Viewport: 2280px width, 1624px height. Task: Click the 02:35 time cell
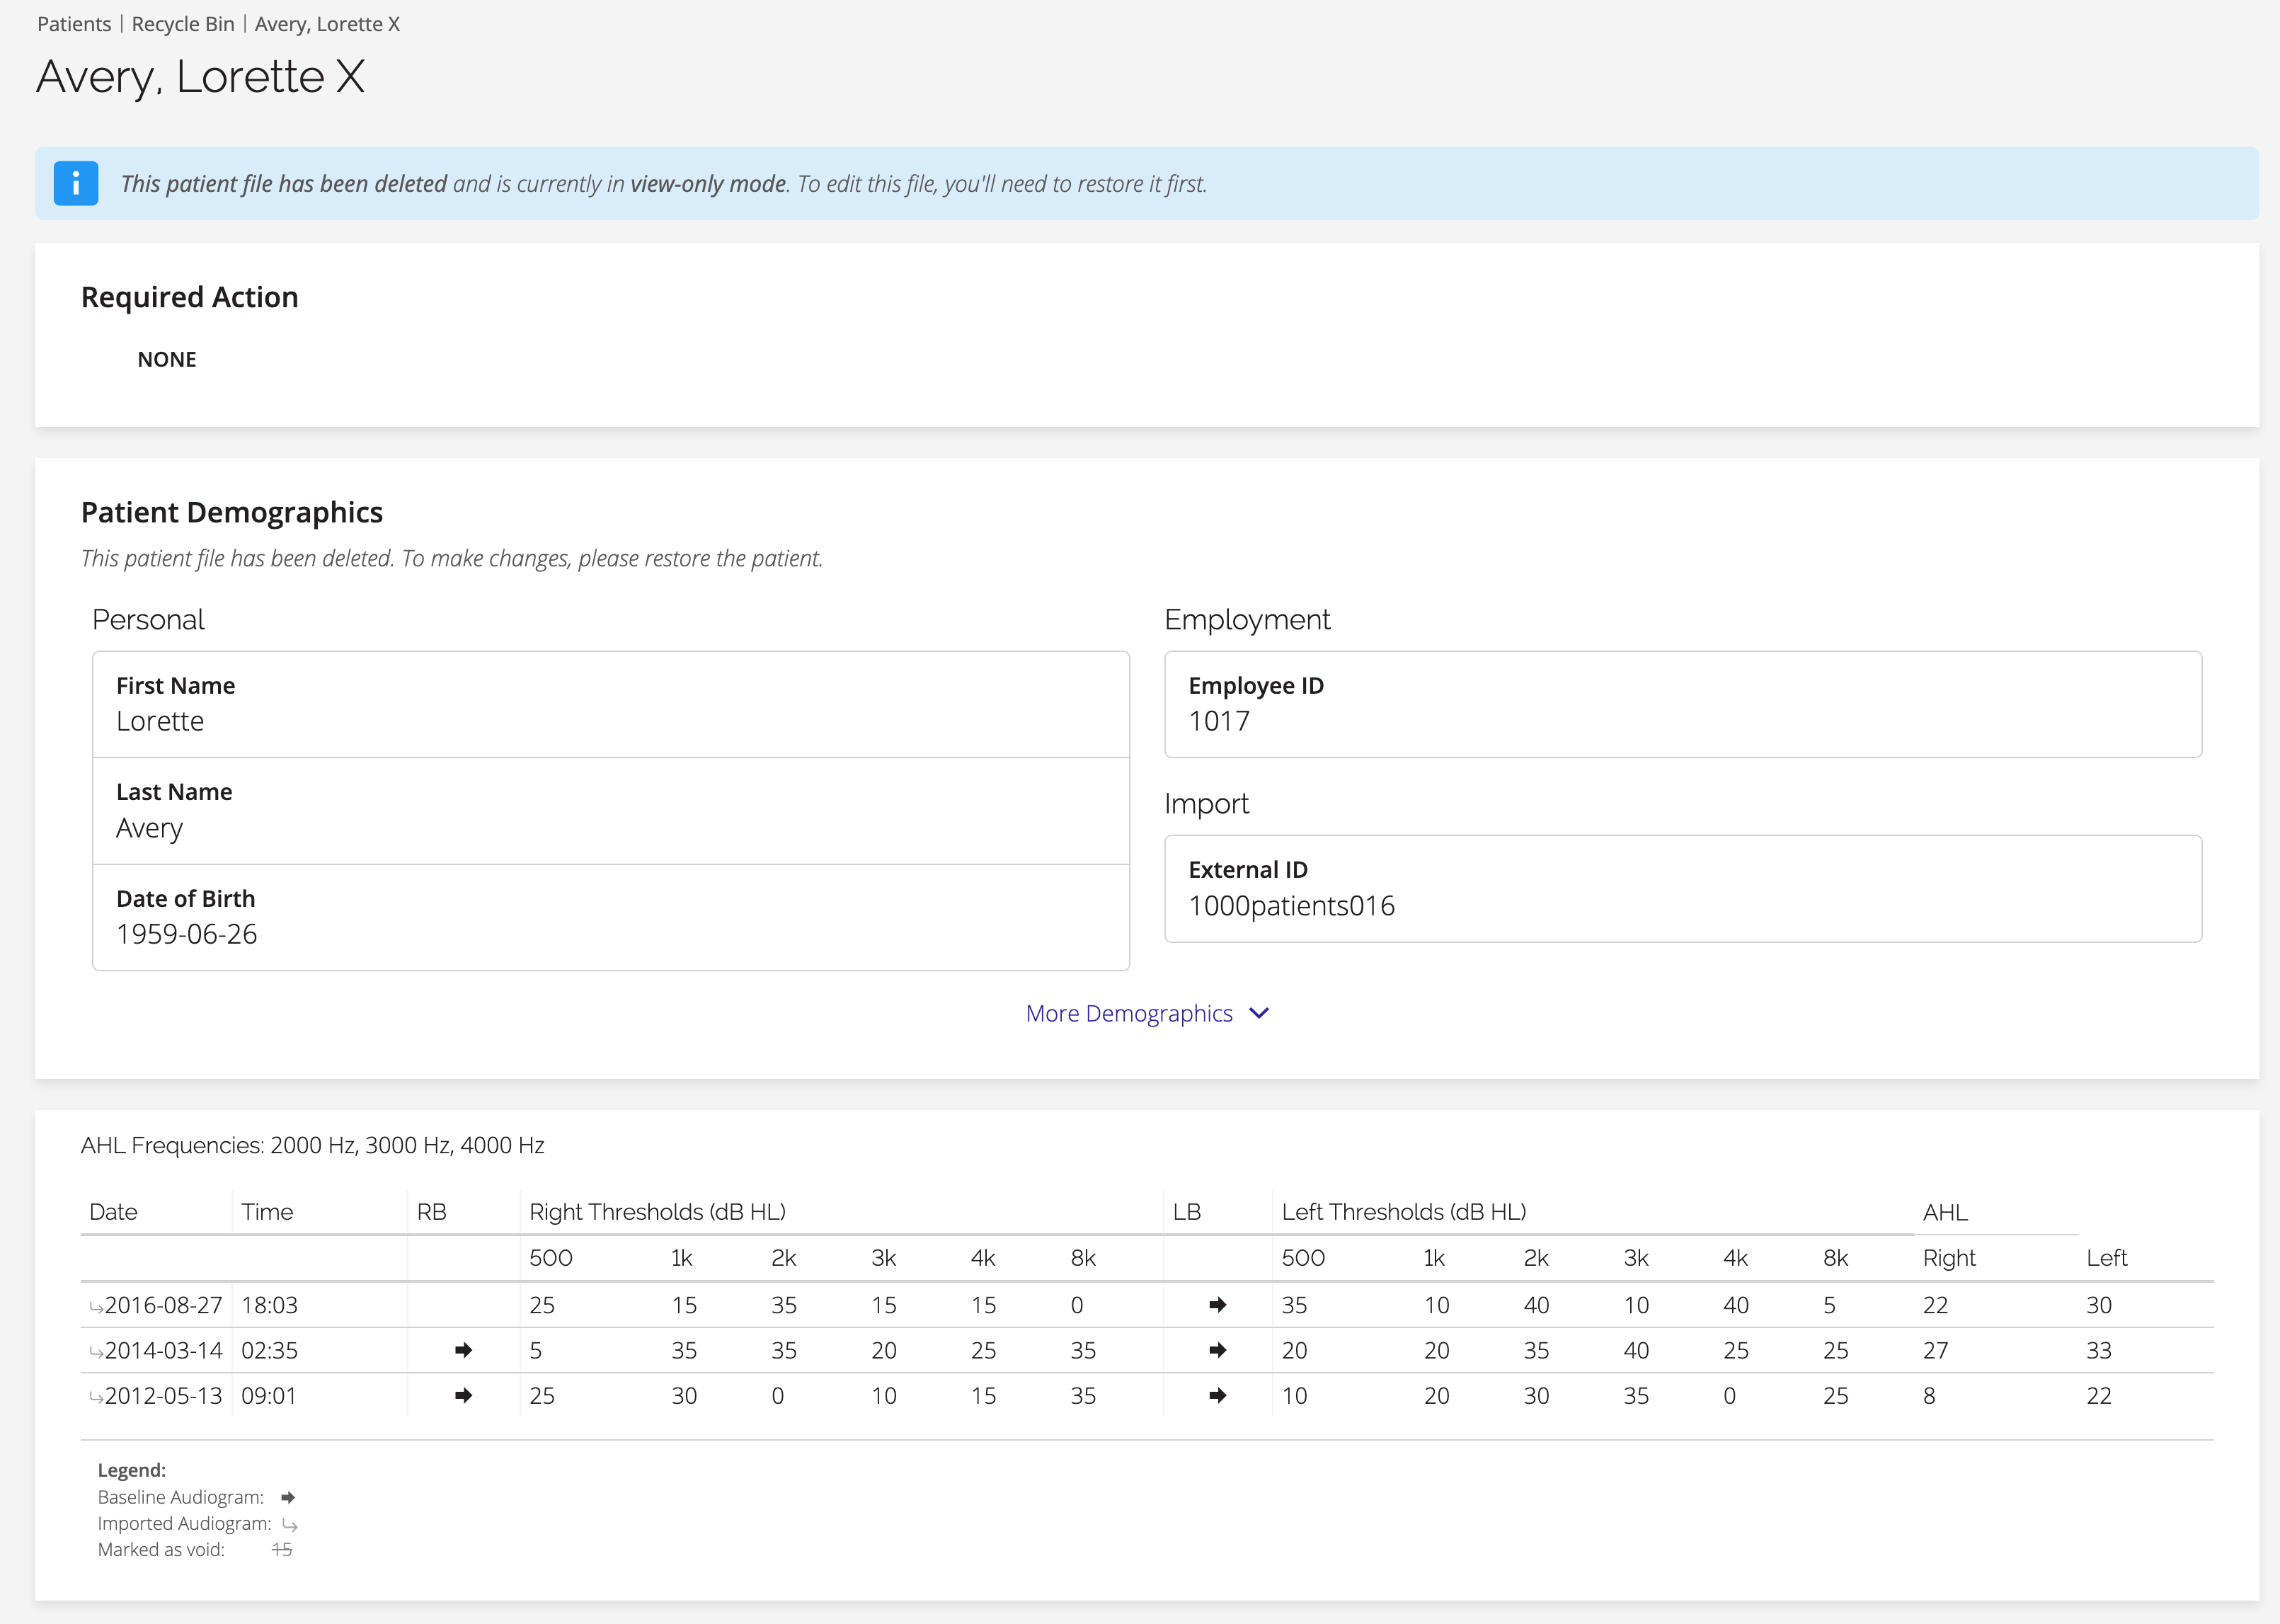coord(269,1350)
